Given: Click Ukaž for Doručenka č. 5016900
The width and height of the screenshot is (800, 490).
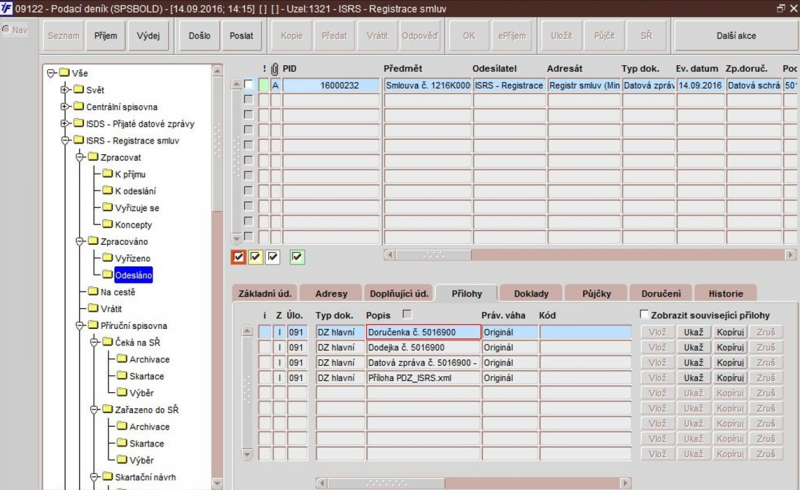Looking at the screenshot, I should 693,332.
